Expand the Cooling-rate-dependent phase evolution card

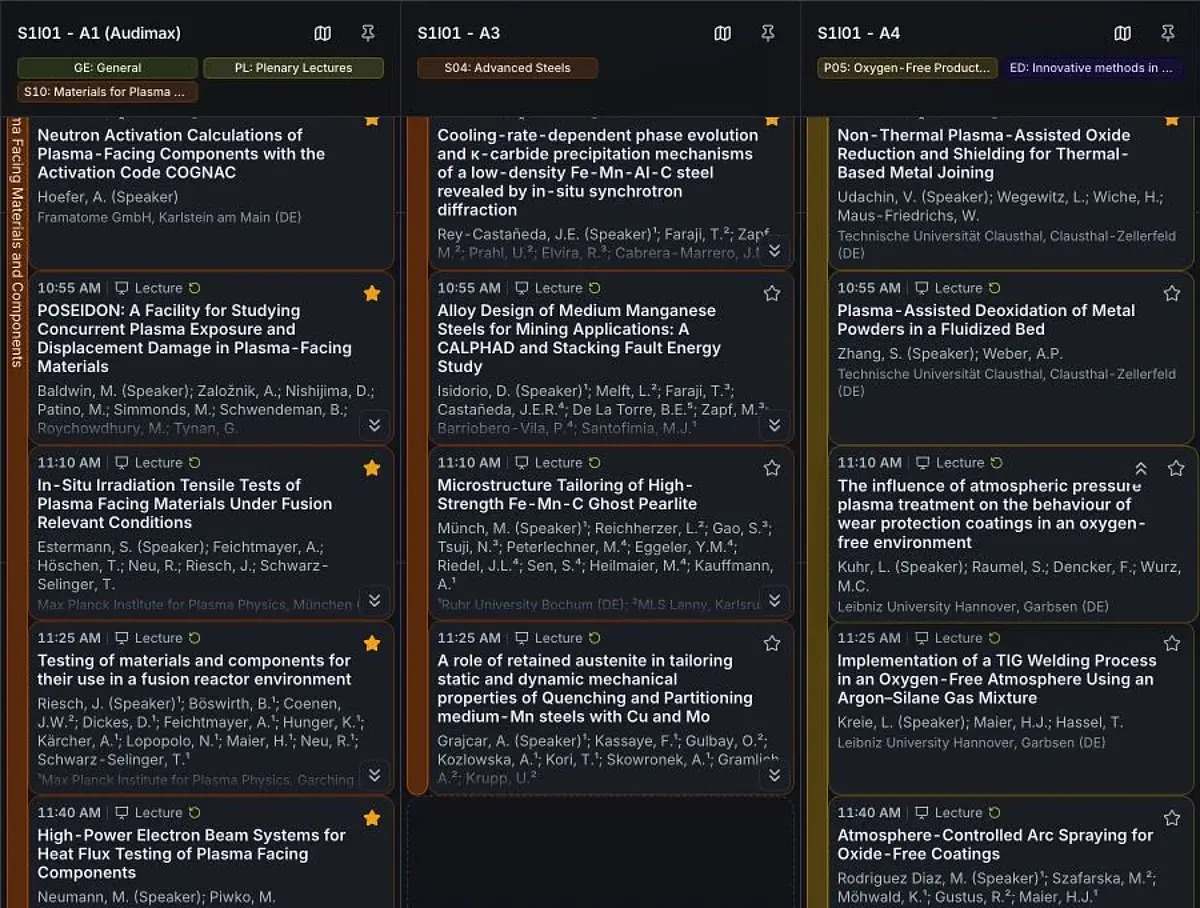click(774, 250)
